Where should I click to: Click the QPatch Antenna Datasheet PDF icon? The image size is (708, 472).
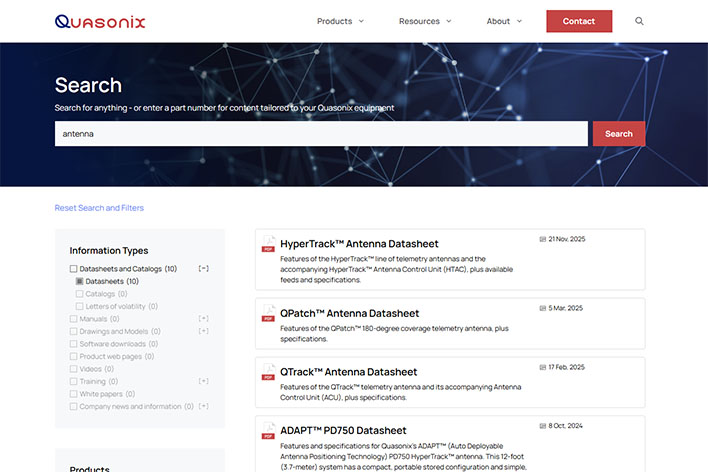[x=268, y=315]
